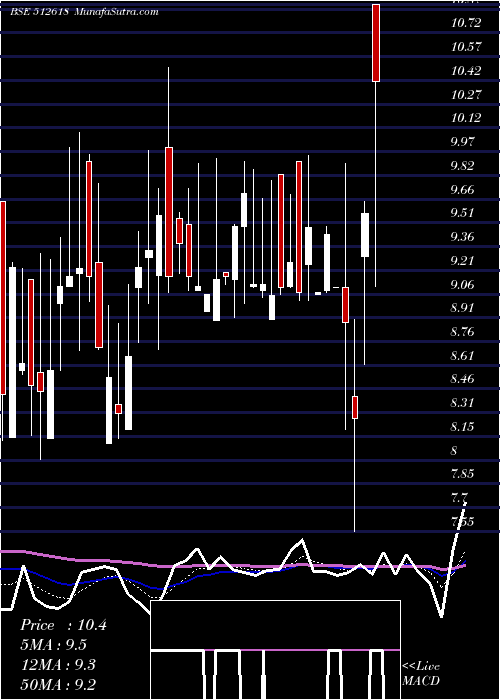Click the '10.57' price axis label
The height and width of the screenshot is (700, 500).
[x=466, y=47]
